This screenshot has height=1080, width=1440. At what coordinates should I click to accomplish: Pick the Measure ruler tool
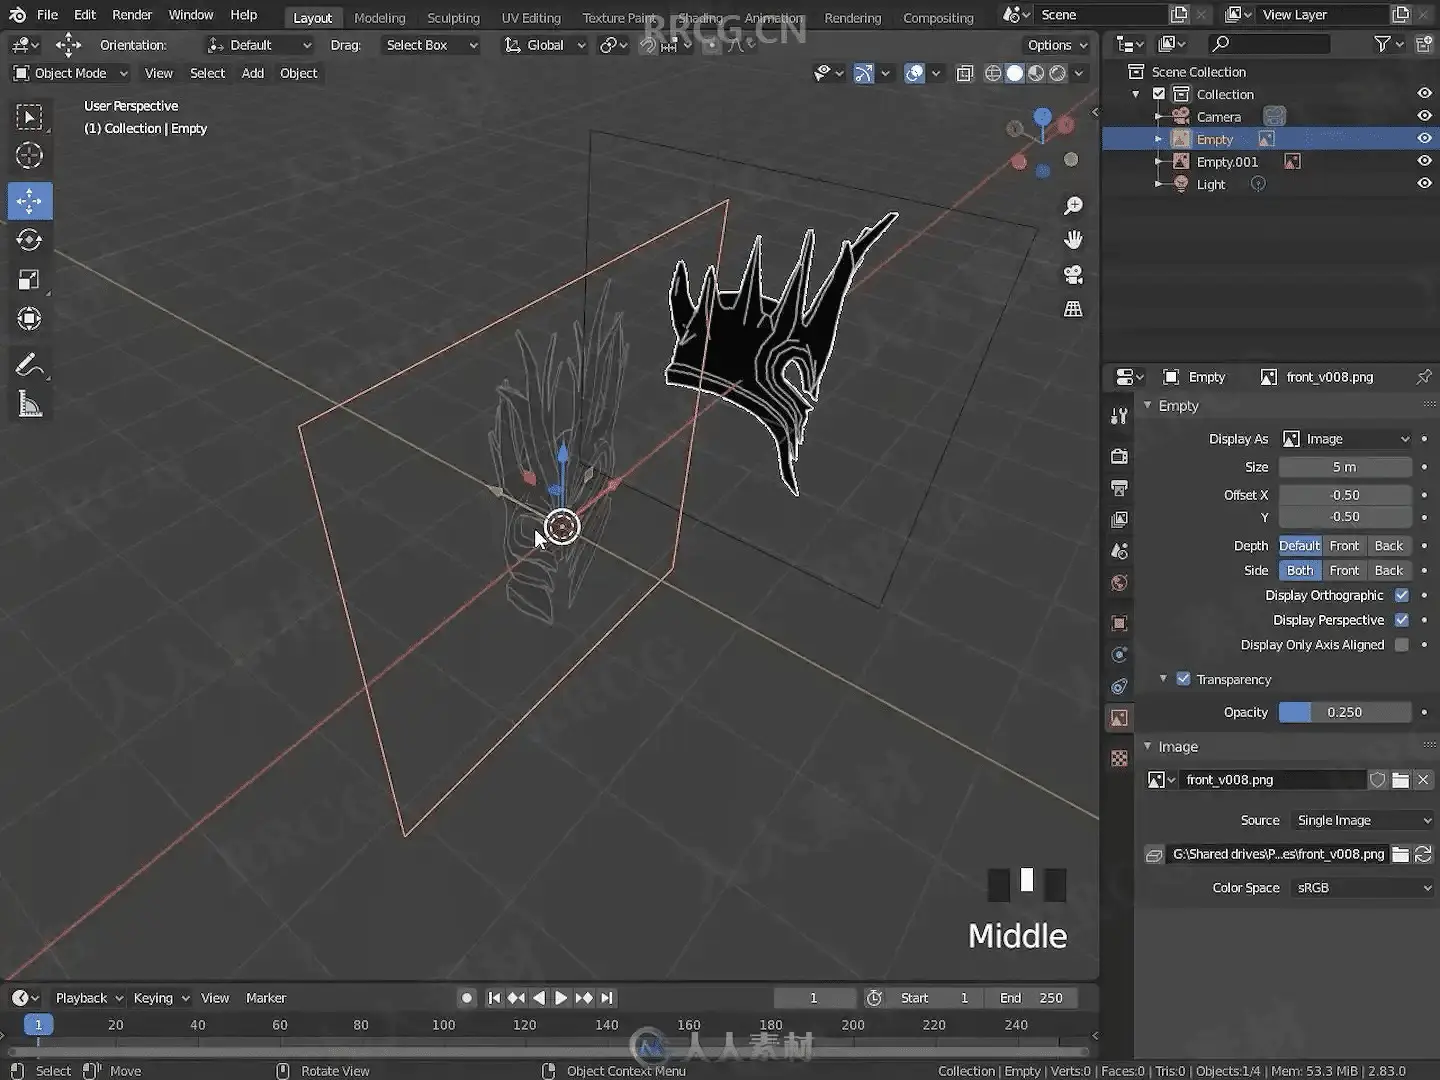pyautogui.click(x=29, y=405)
